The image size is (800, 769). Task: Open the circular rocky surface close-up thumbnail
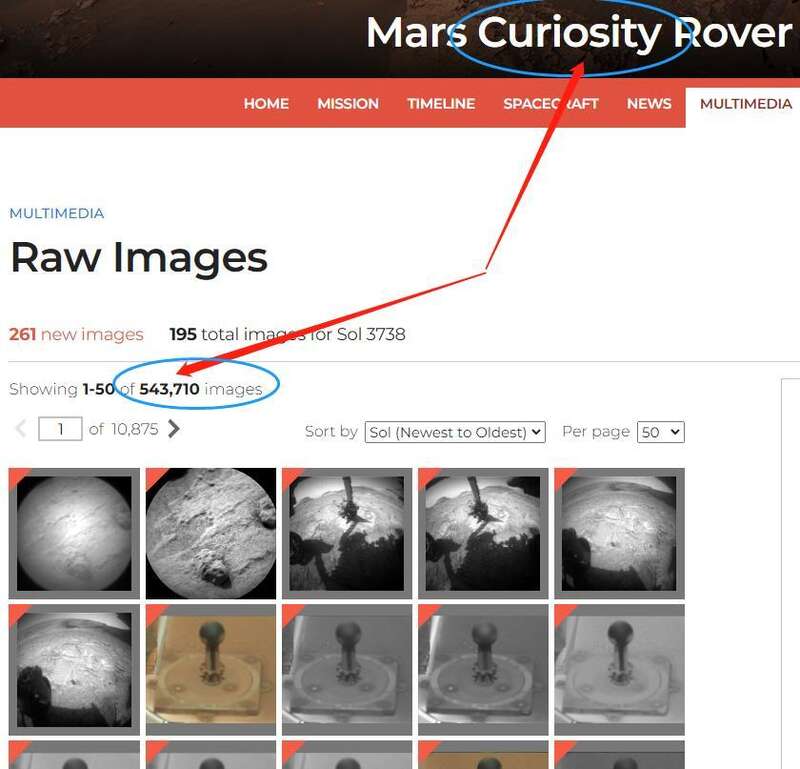click(x=211, y=533)
